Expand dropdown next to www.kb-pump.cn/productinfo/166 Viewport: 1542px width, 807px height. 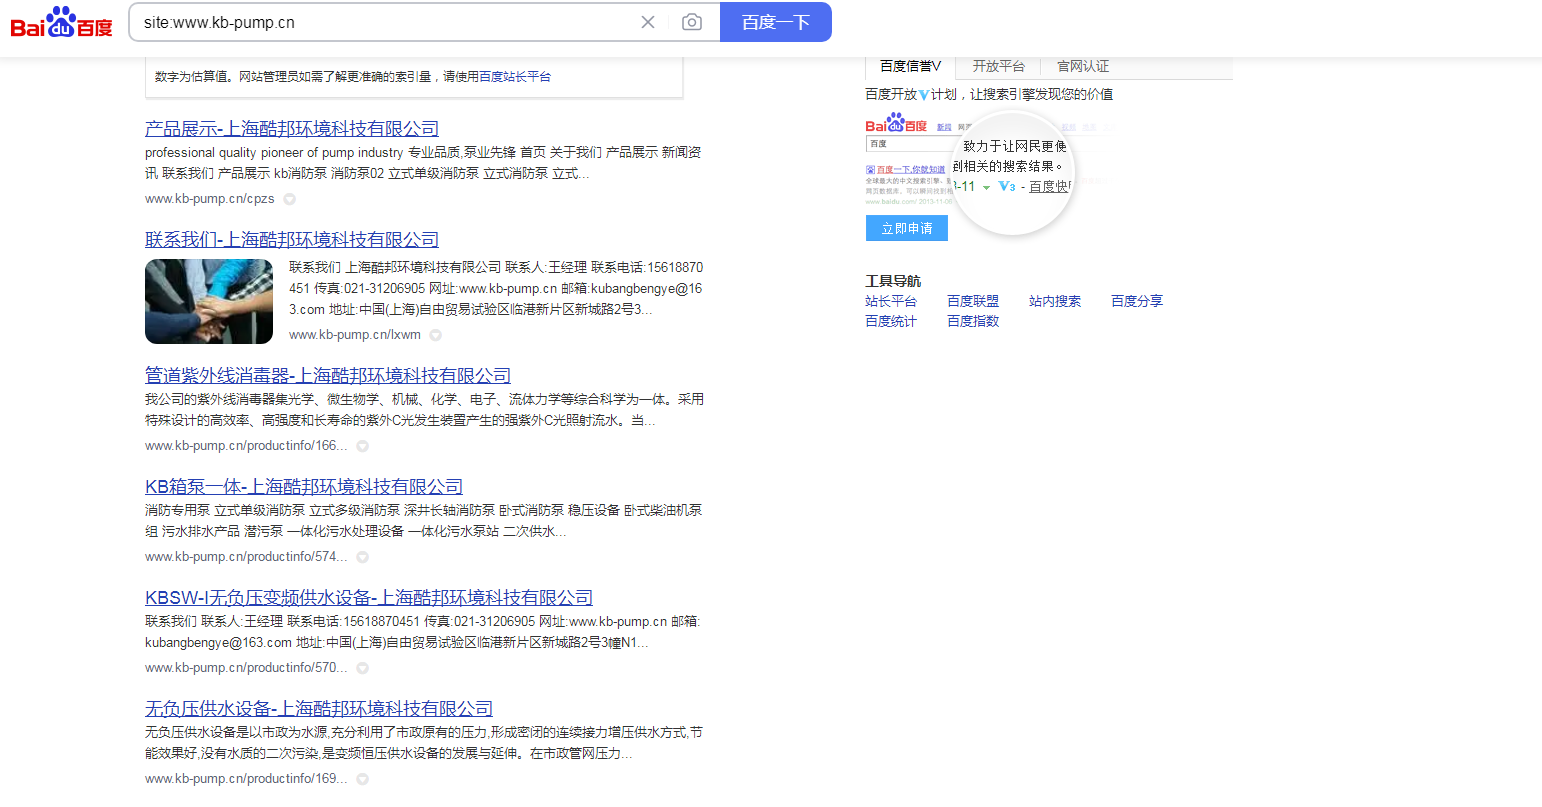pos(362,446)
